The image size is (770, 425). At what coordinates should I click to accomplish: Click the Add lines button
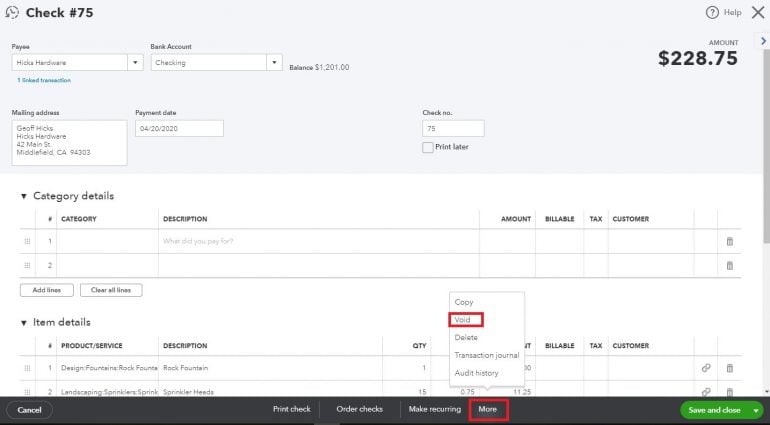[x=46, y=290]
